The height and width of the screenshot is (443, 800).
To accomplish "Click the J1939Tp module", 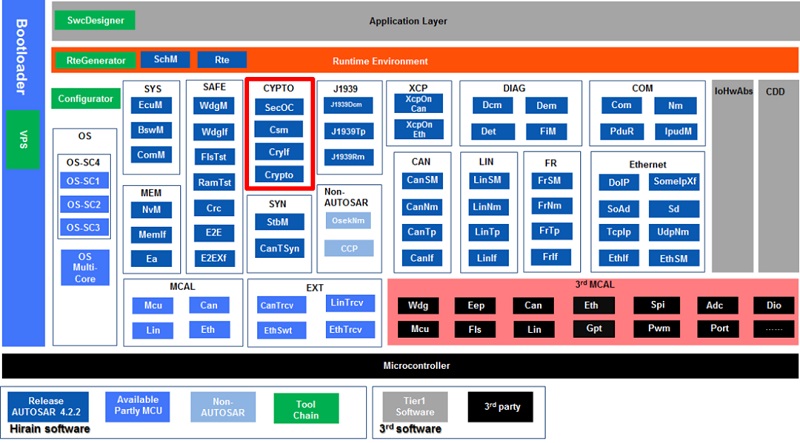I will pyautogui.click(x=348, y=131).
